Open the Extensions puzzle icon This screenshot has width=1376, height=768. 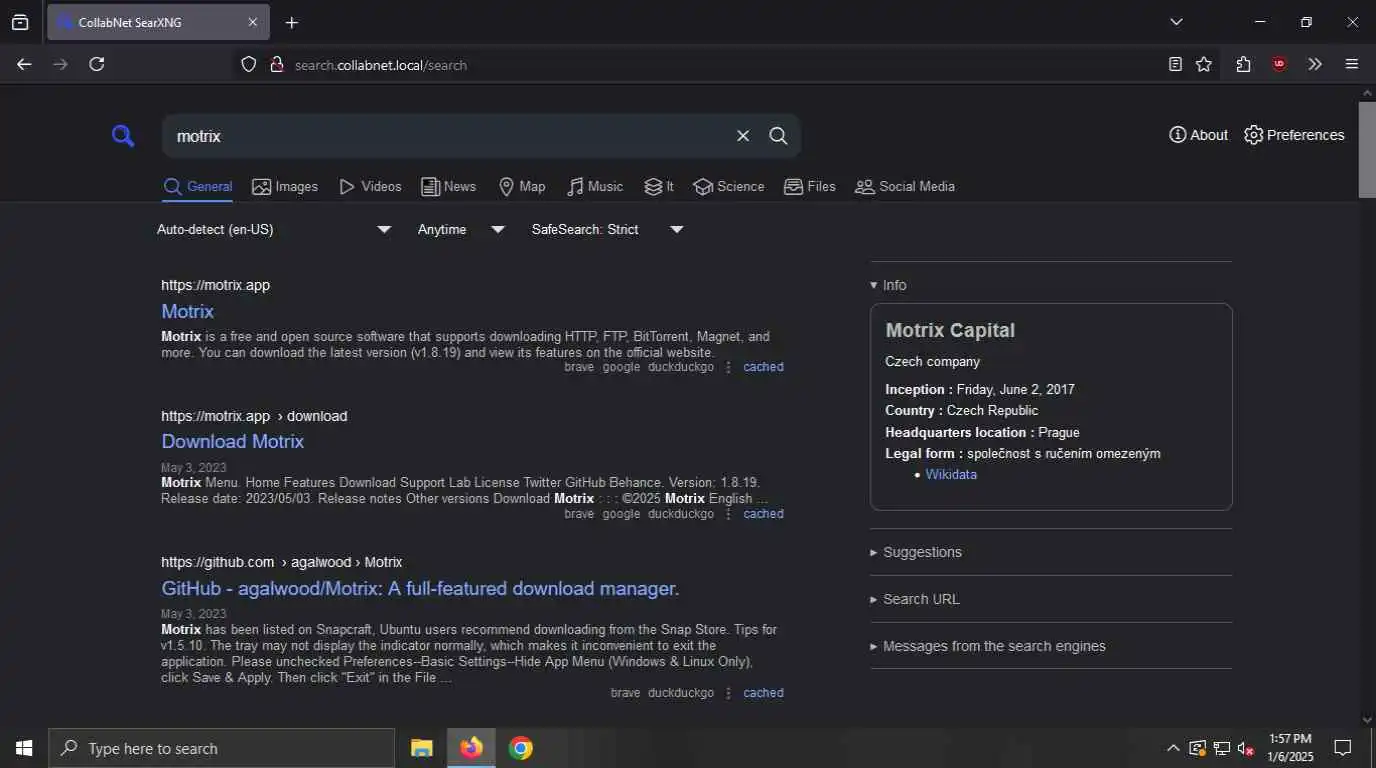pos(1243,64)
